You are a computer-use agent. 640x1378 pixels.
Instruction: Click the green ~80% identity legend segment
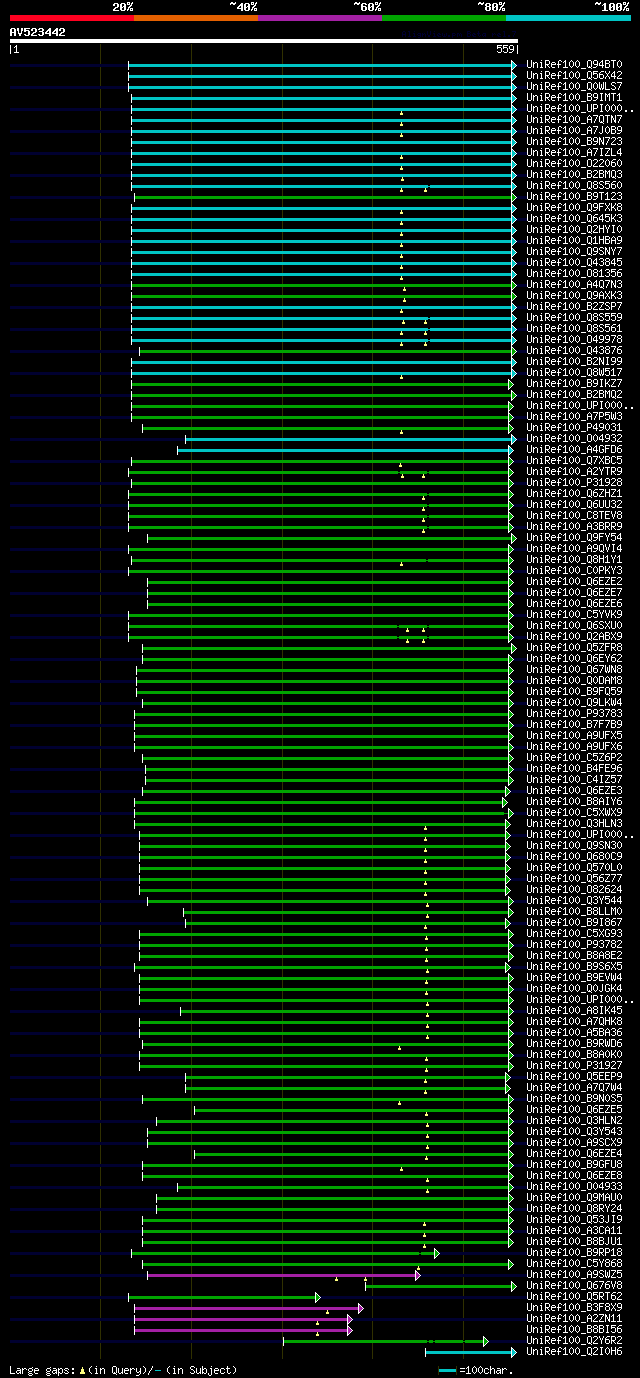pos(444,18)
